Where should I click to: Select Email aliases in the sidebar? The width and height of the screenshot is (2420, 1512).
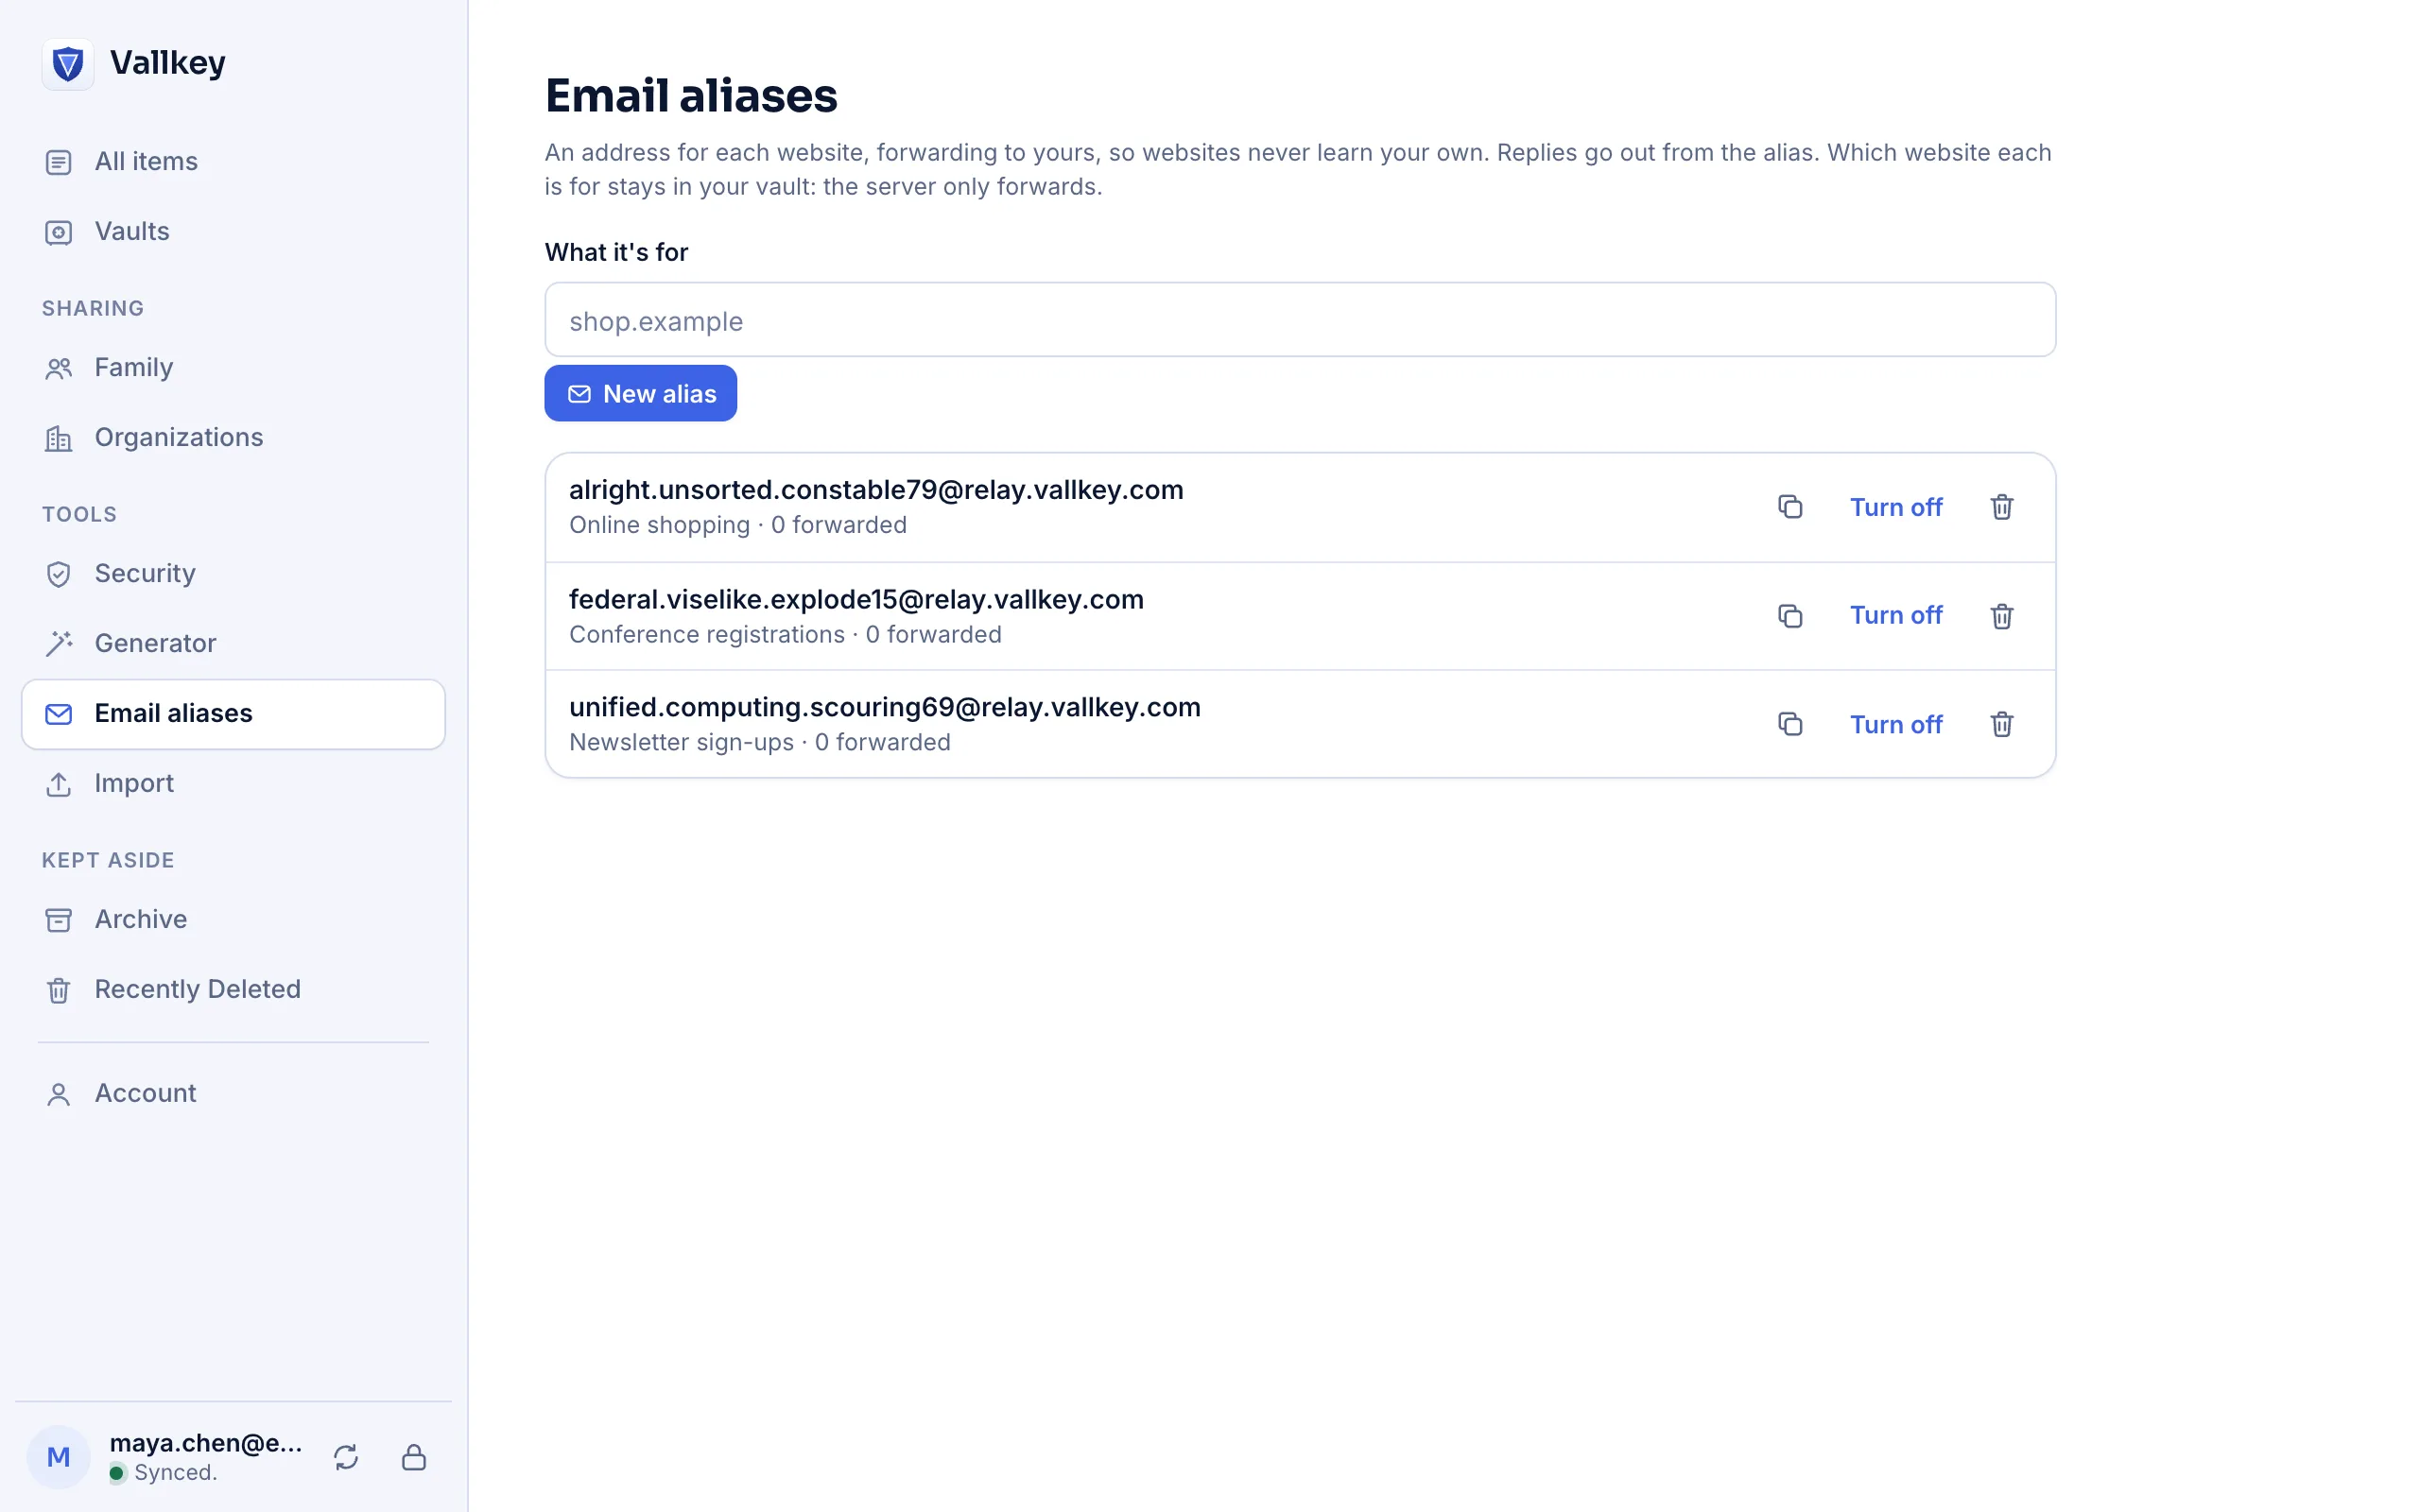coord(233,714)
